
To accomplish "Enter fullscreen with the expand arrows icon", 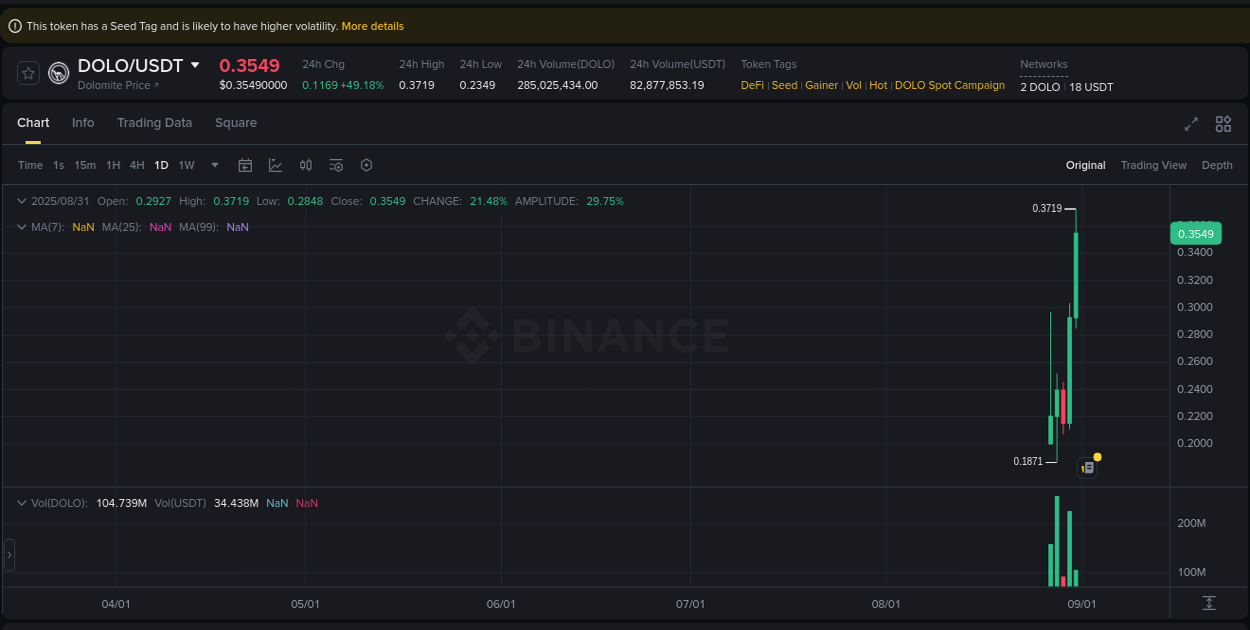I will (1190, 124).
